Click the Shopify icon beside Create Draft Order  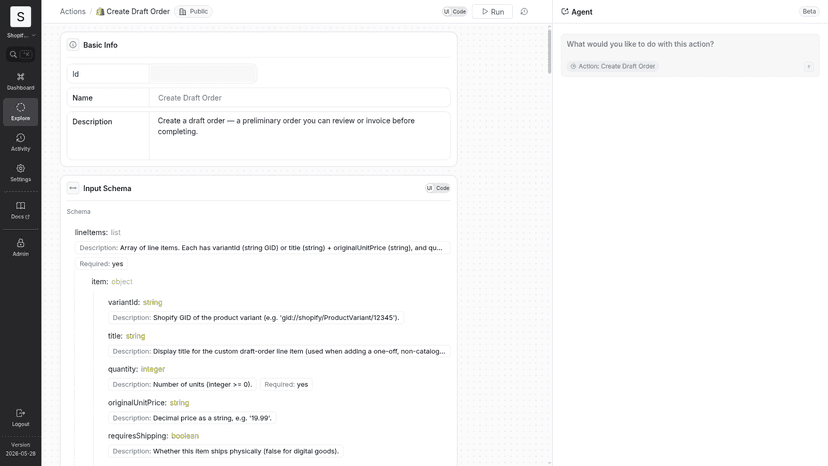pyautogui.click(x=100, y=12)
